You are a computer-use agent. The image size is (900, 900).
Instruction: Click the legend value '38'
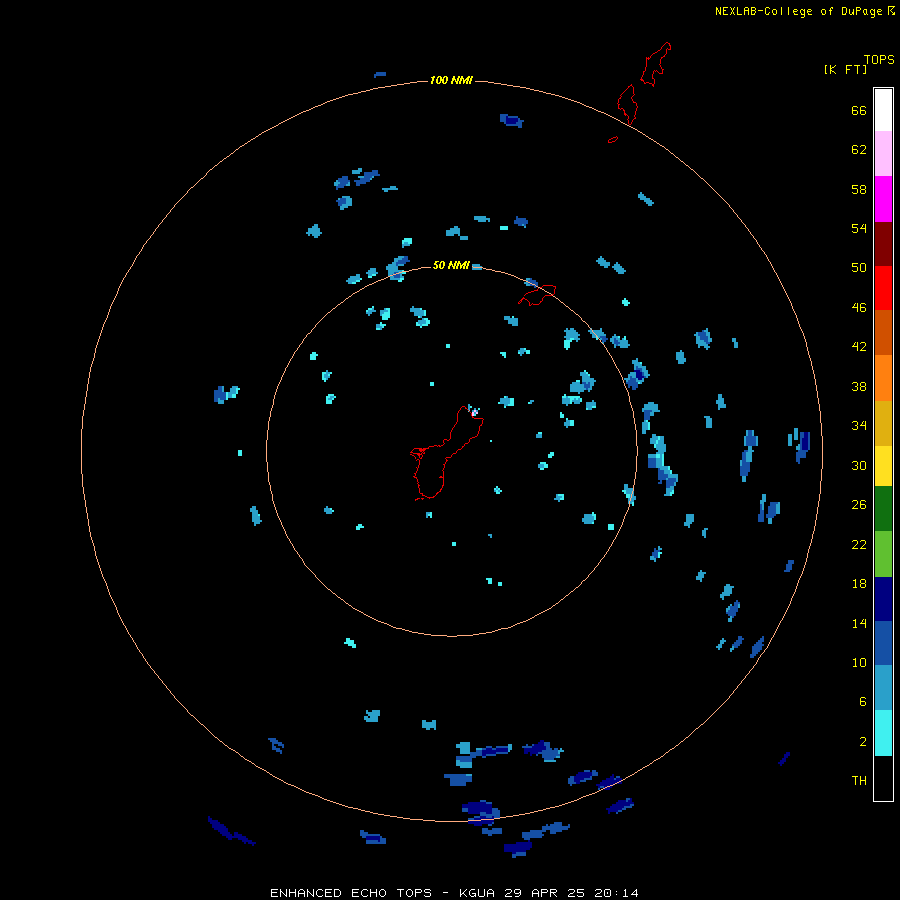[x=859, y=386]
